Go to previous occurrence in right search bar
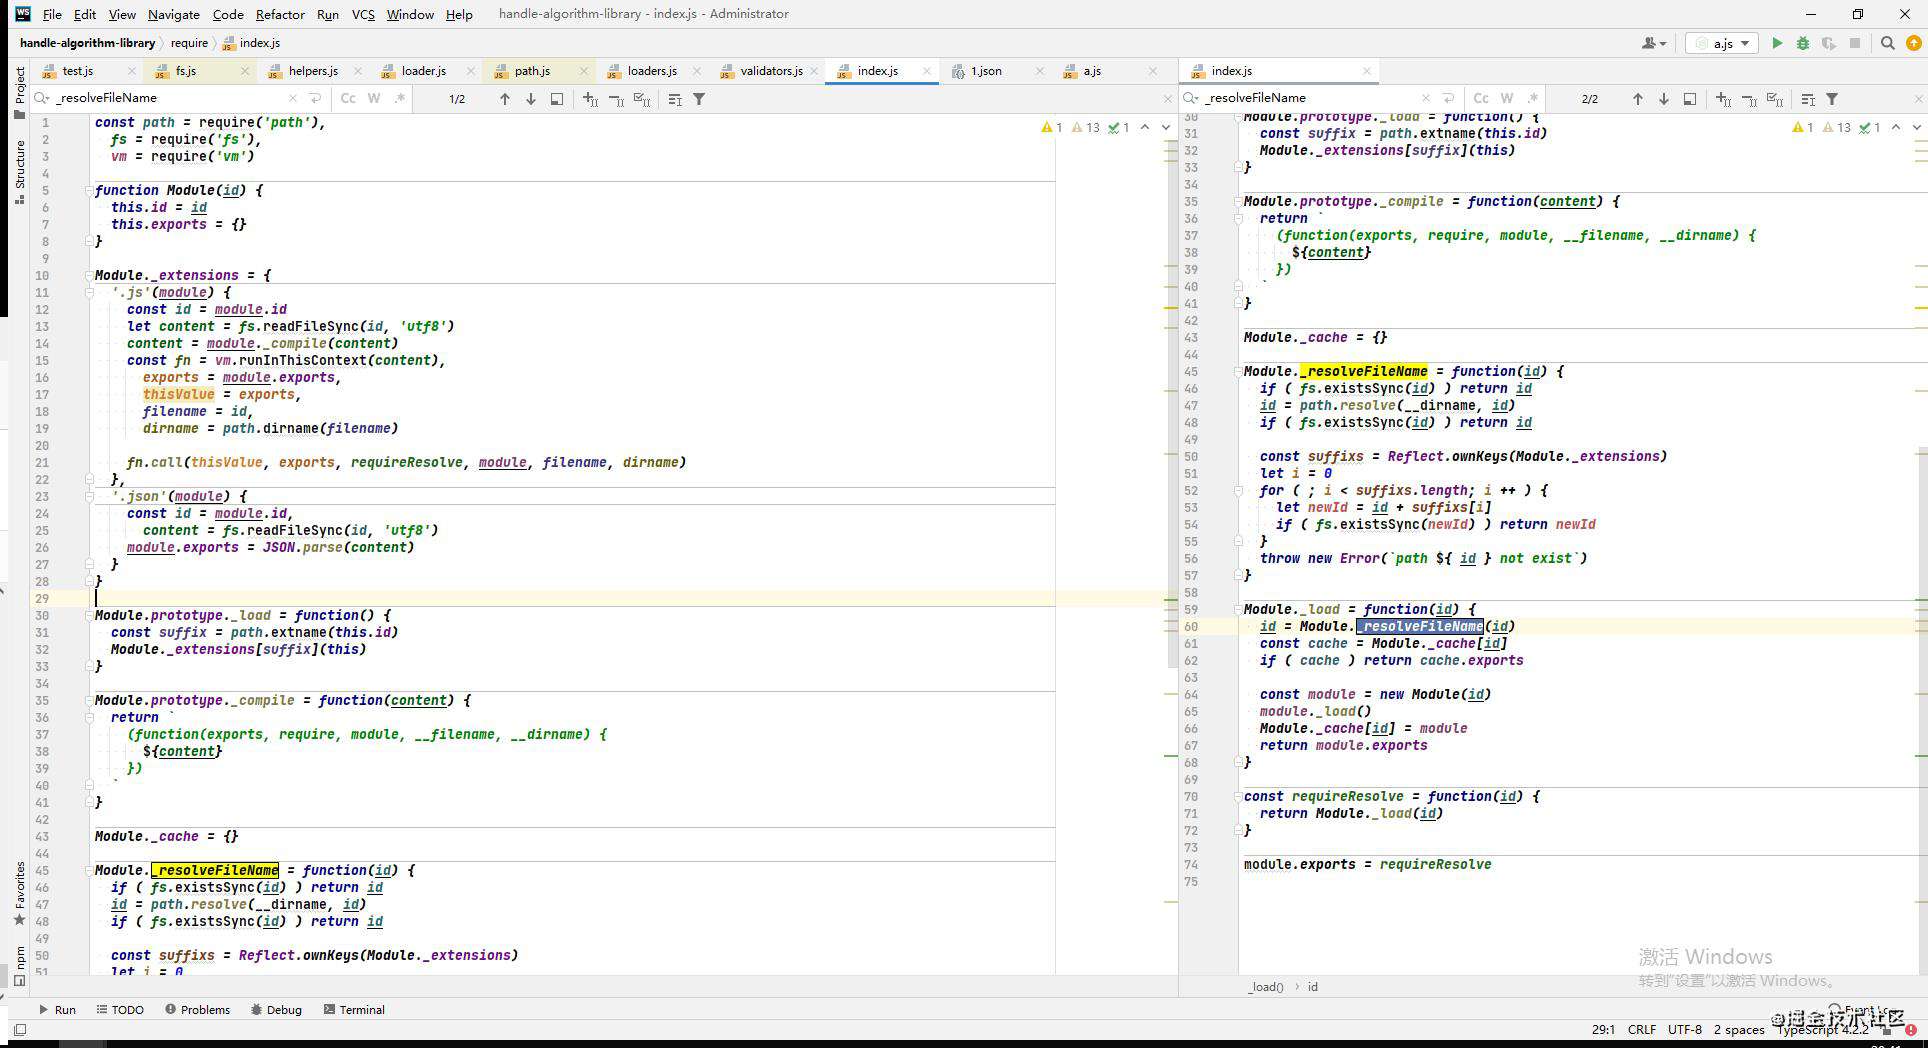Image resolution: width=1928 pixels, height=1048 pixels. click(1637, 99)
